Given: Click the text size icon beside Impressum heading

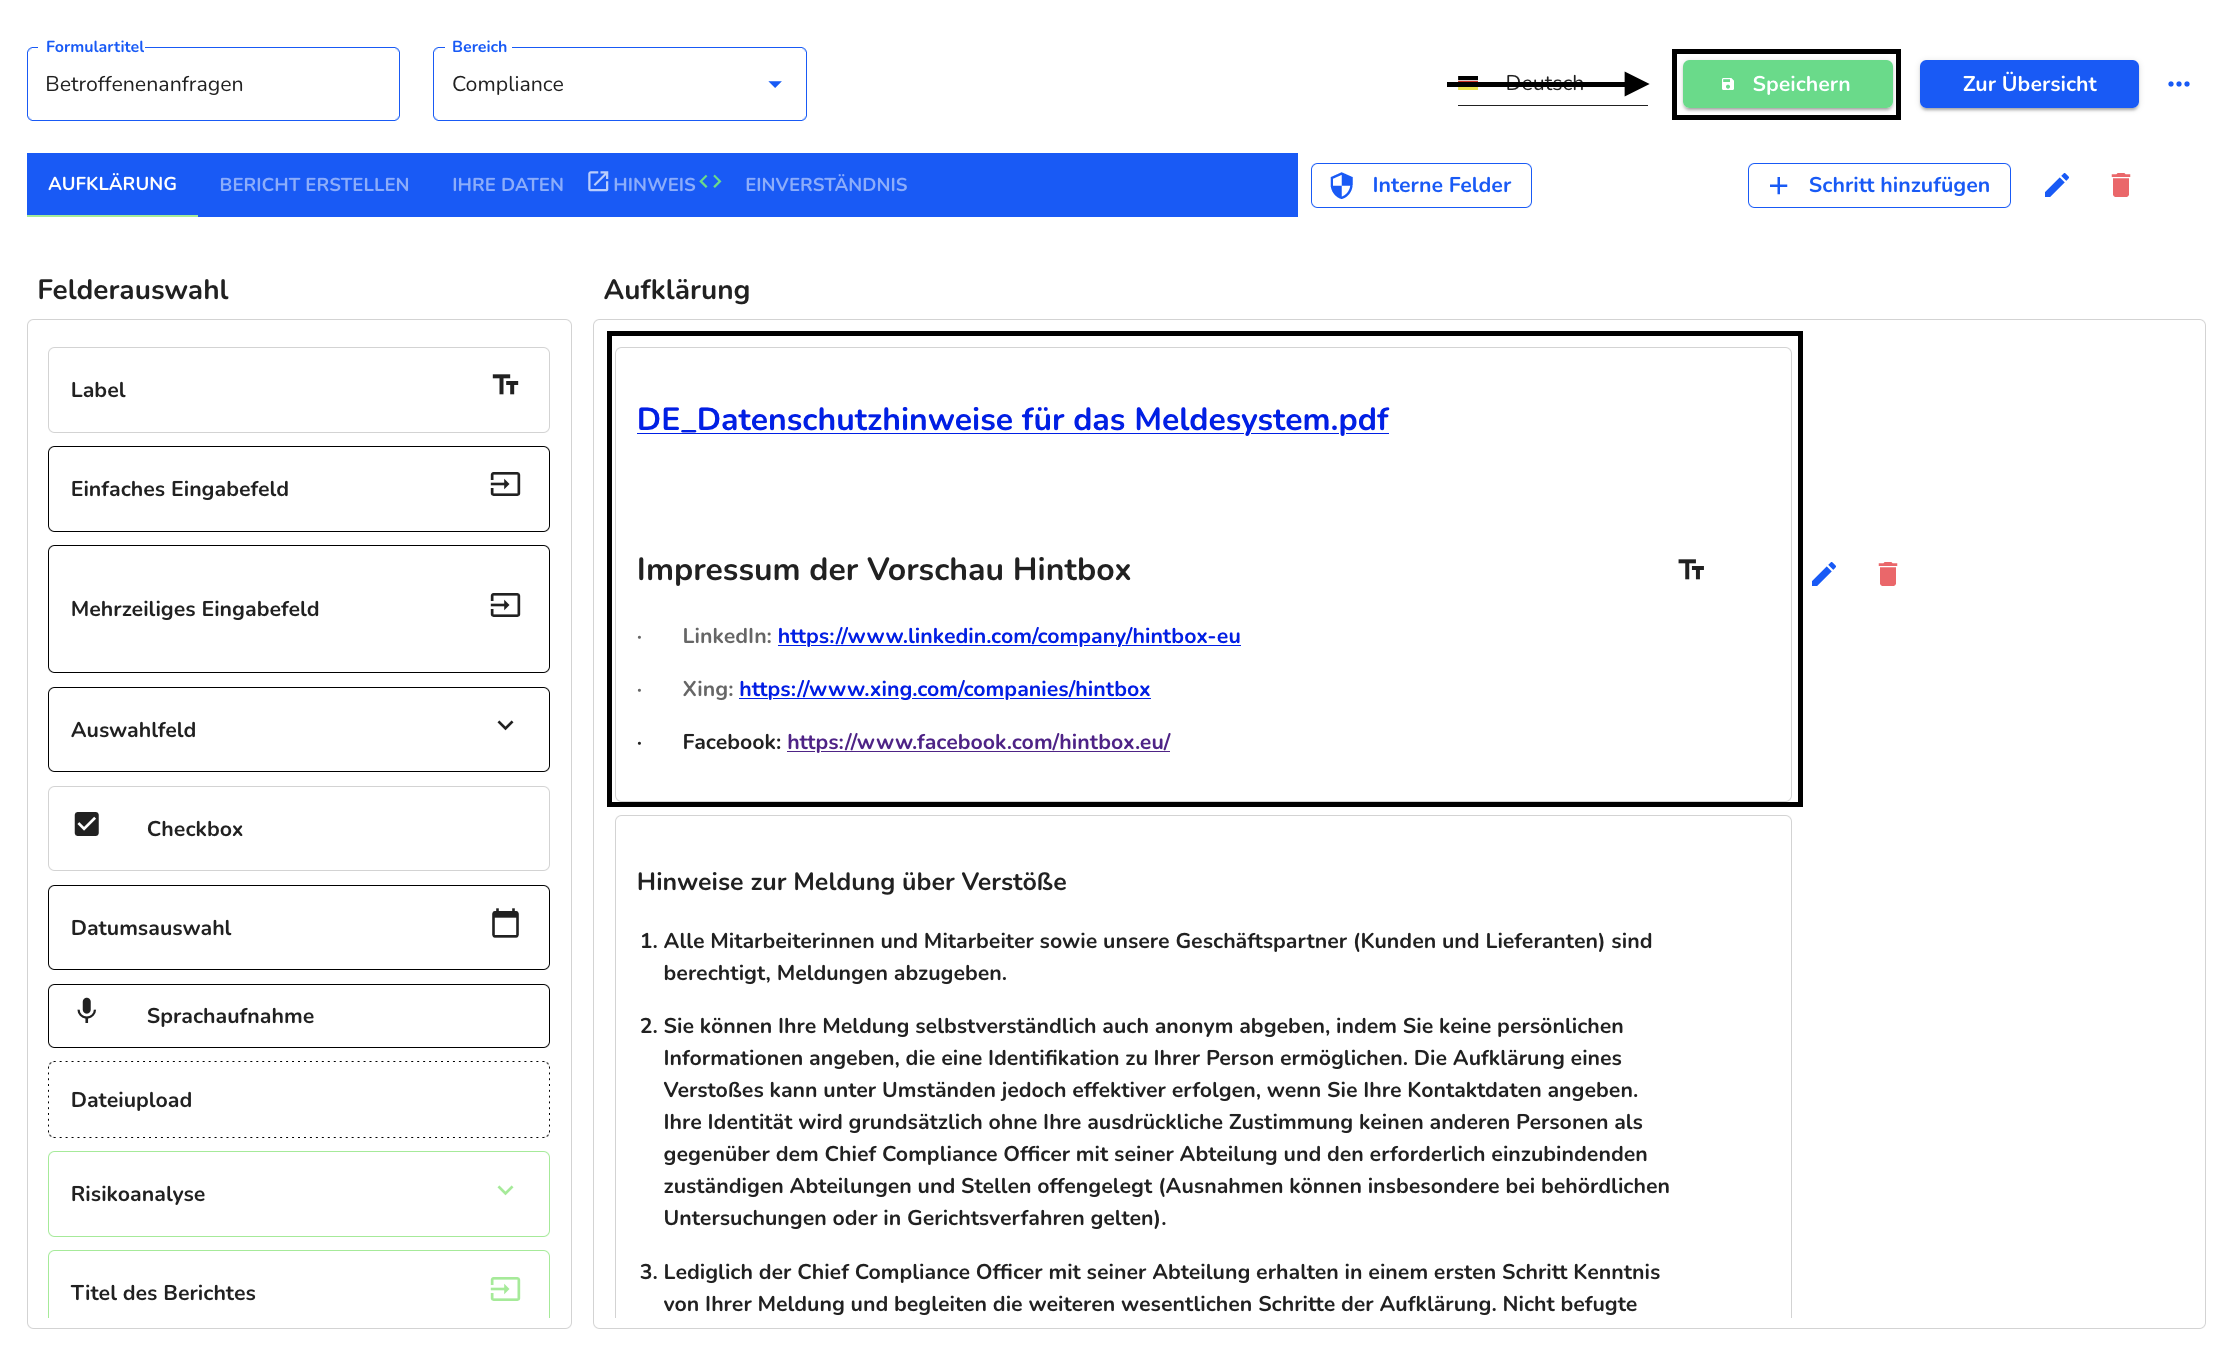Looking at the screenshot, I should coord(1691,570).
